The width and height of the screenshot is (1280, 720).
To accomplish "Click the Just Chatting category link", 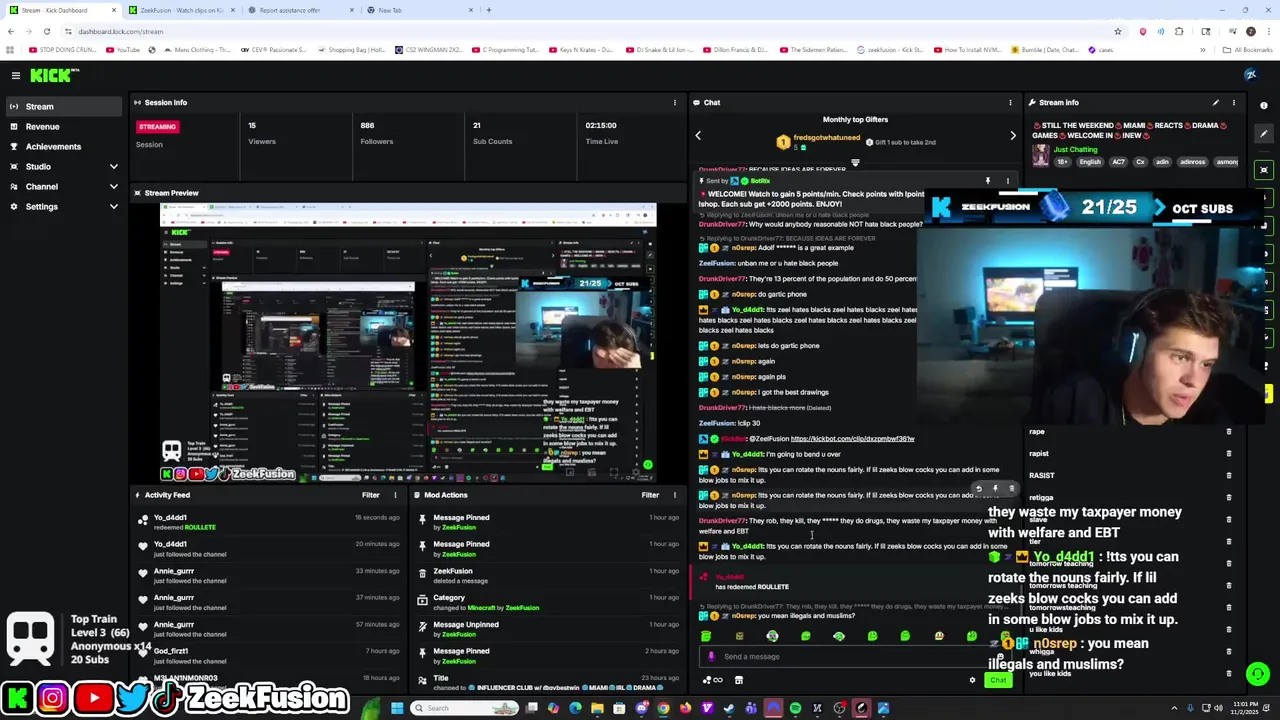I will click(x=1075, y=149).
